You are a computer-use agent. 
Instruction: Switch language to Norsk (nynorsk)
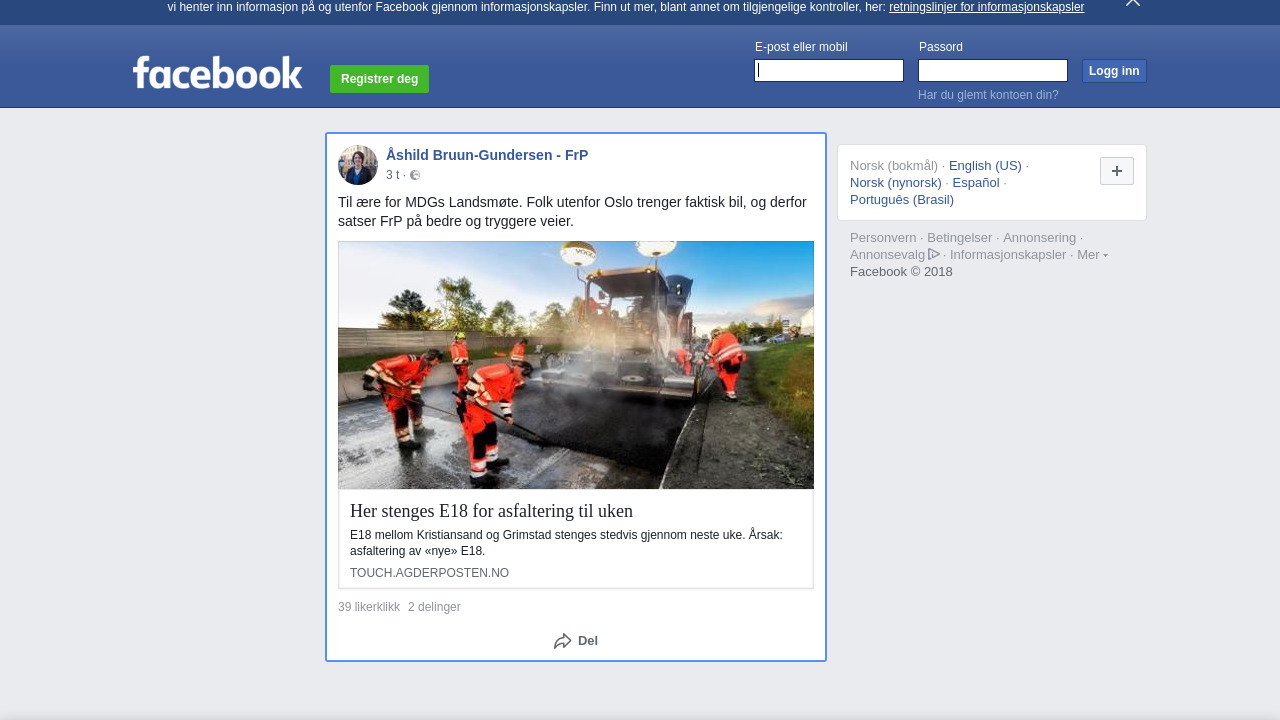point(896,182)
